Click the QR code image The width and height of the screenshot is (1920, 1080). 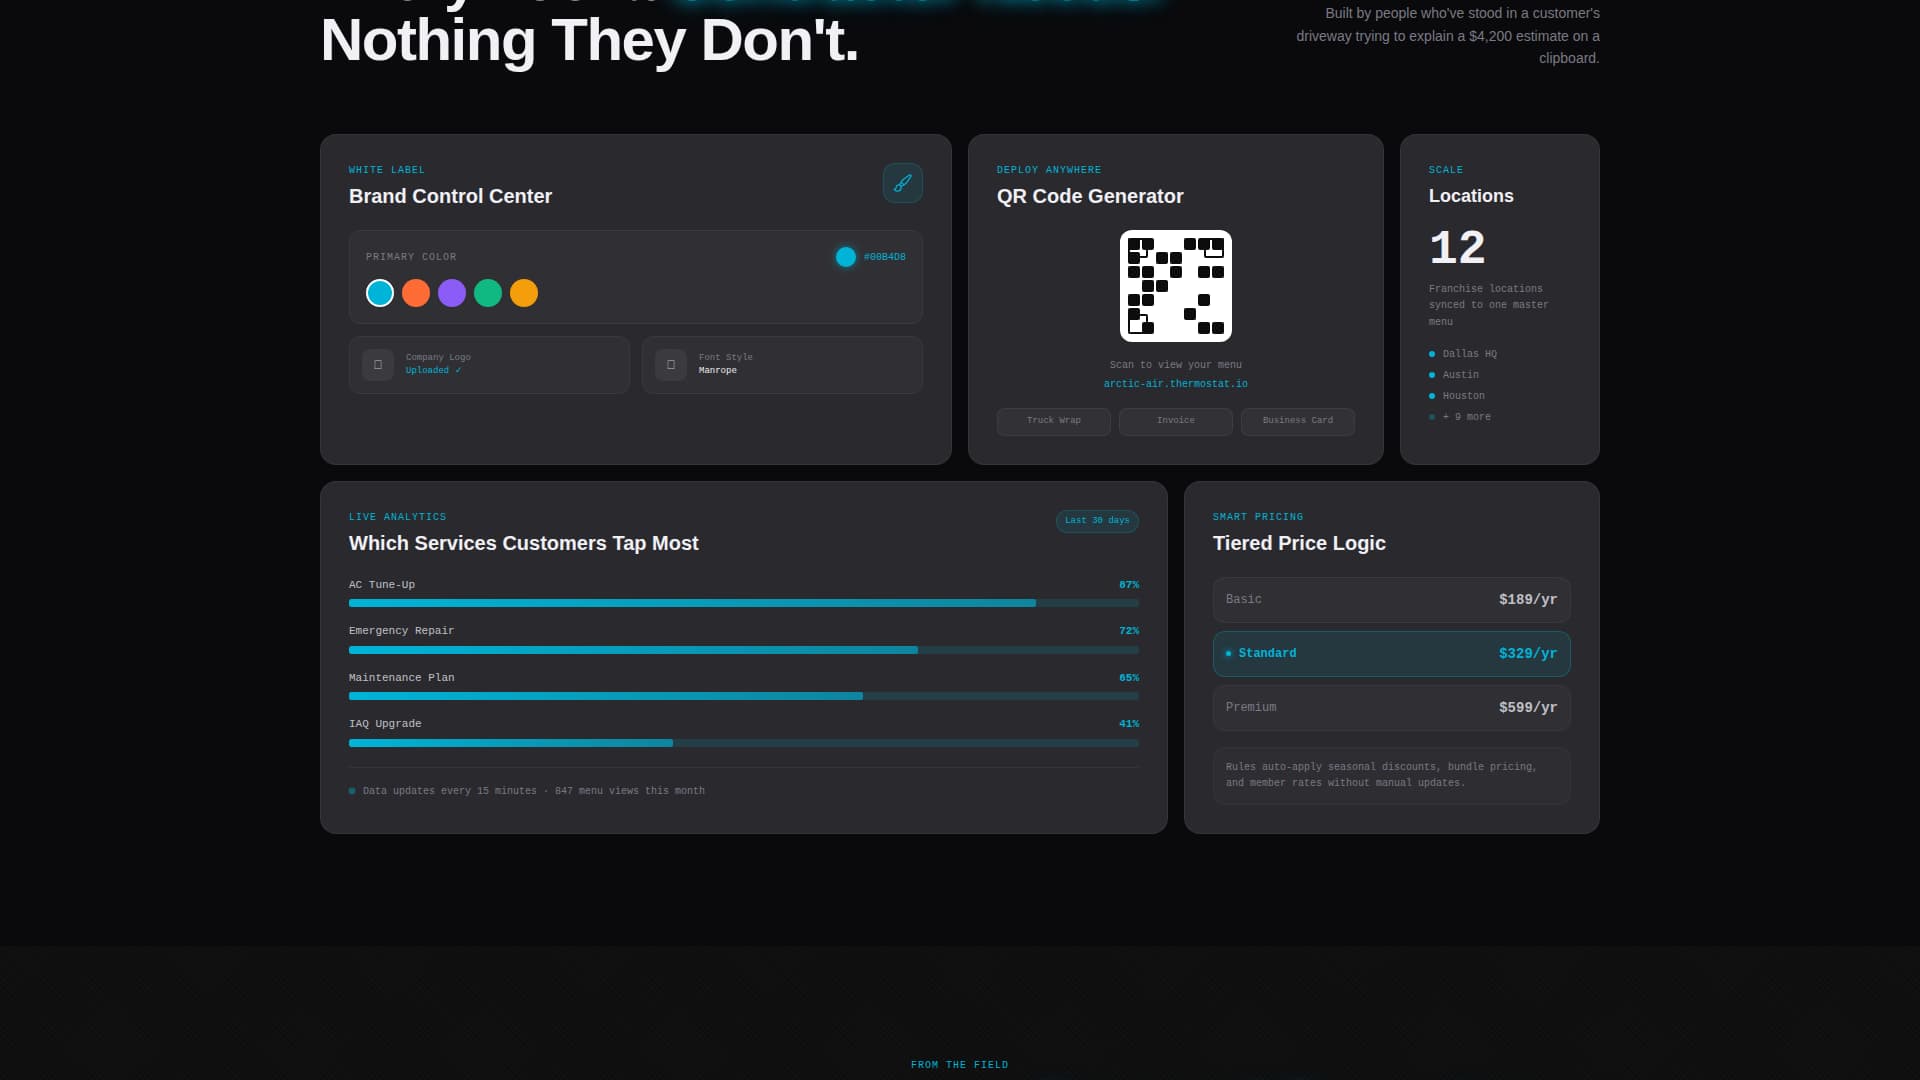pyautogui.click(x=1176, y=286)
